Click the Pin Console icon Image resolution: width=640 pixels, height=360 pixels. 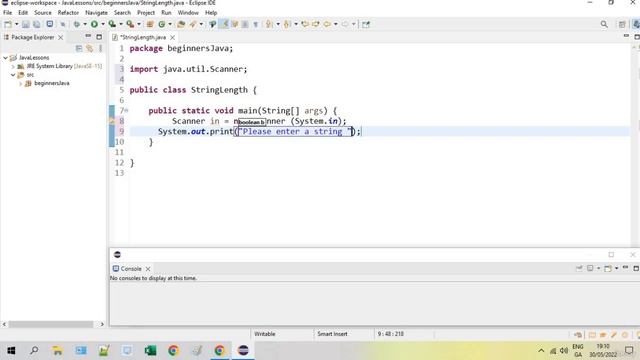click(x=579, y=268)
